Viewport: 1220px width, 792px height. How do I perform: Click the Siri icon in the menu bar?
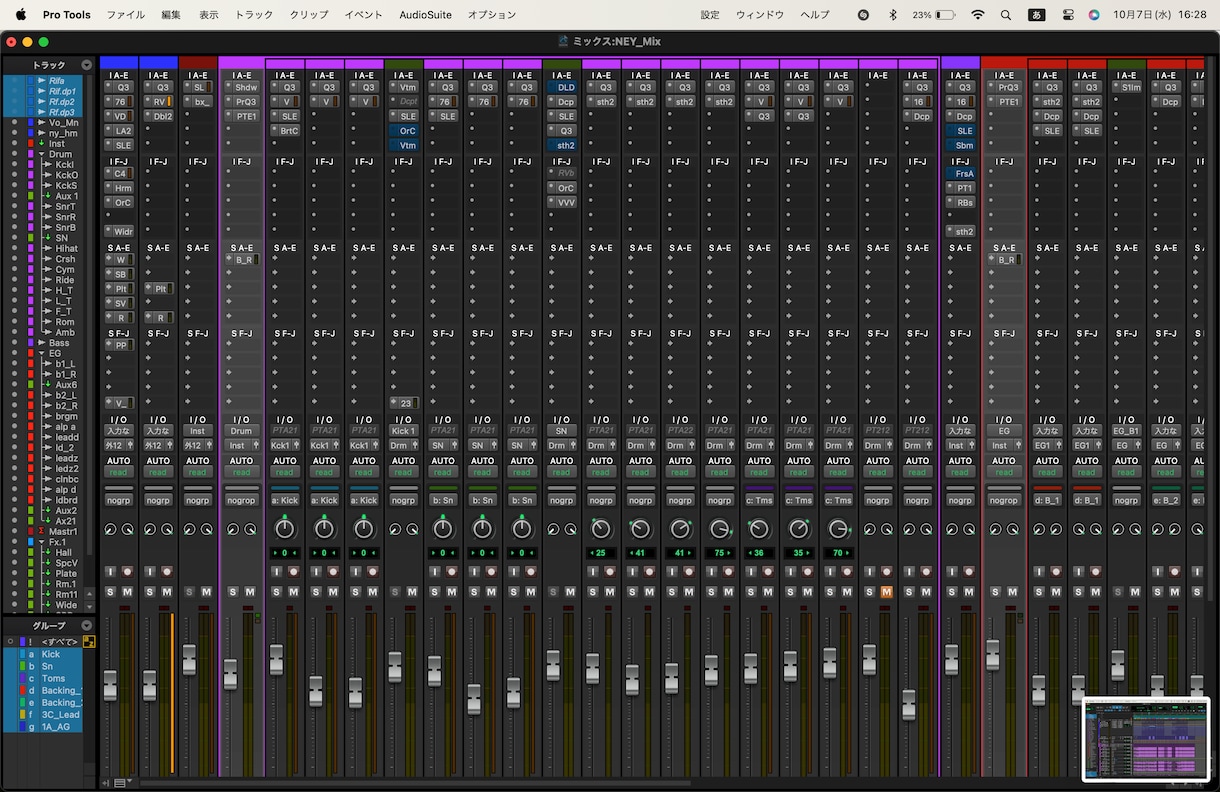(1094, 15)
